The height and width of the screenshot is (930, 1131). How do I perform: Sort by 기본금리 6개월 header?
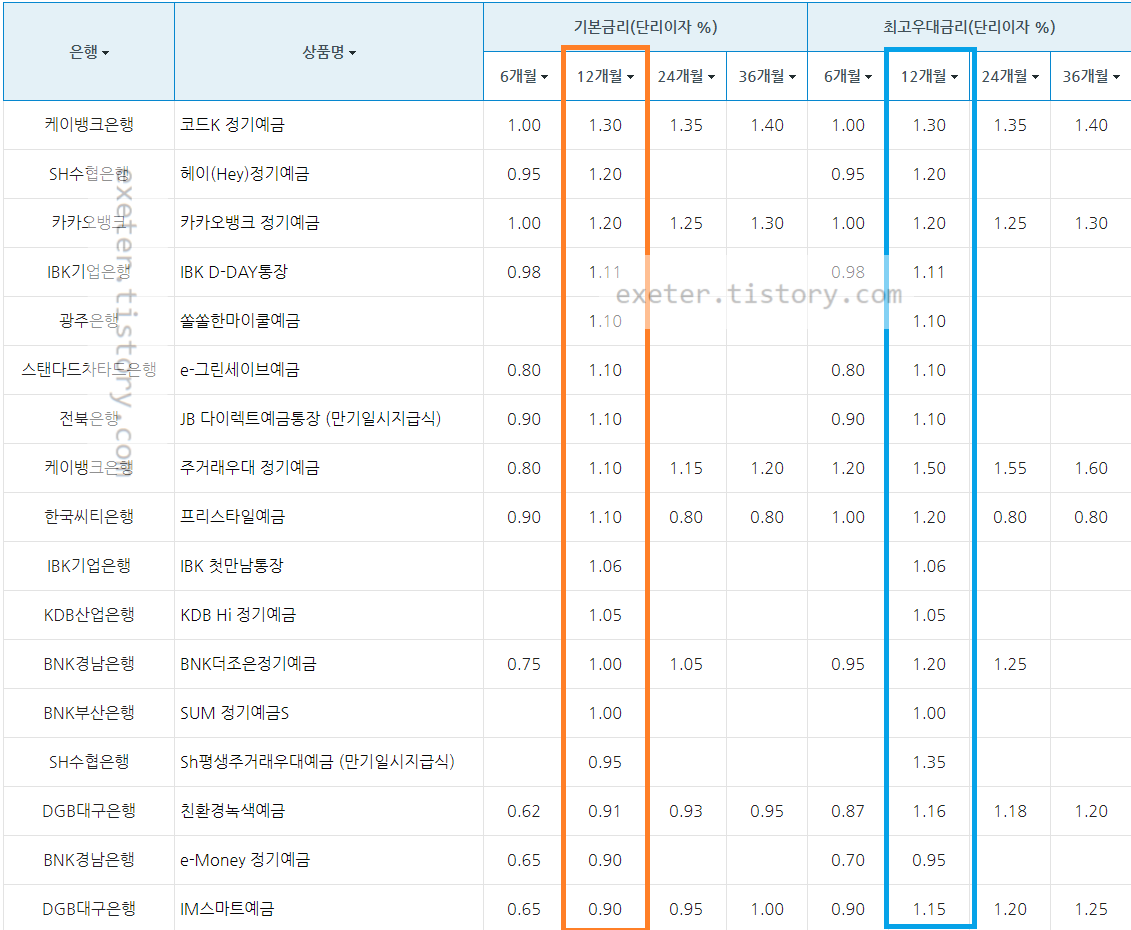point(524,76)
